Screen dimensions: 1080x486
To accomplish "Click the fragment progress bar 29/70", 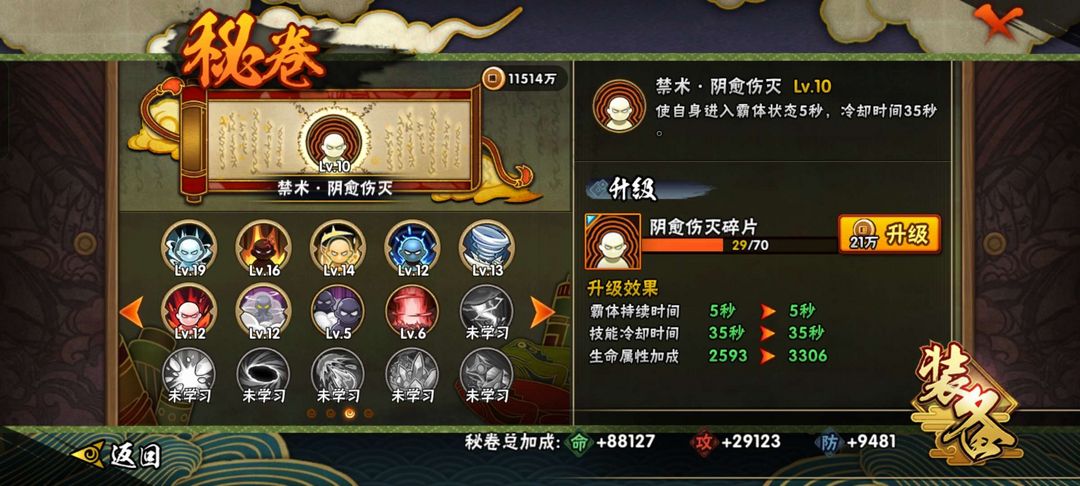I will click(x=740, y=245).
